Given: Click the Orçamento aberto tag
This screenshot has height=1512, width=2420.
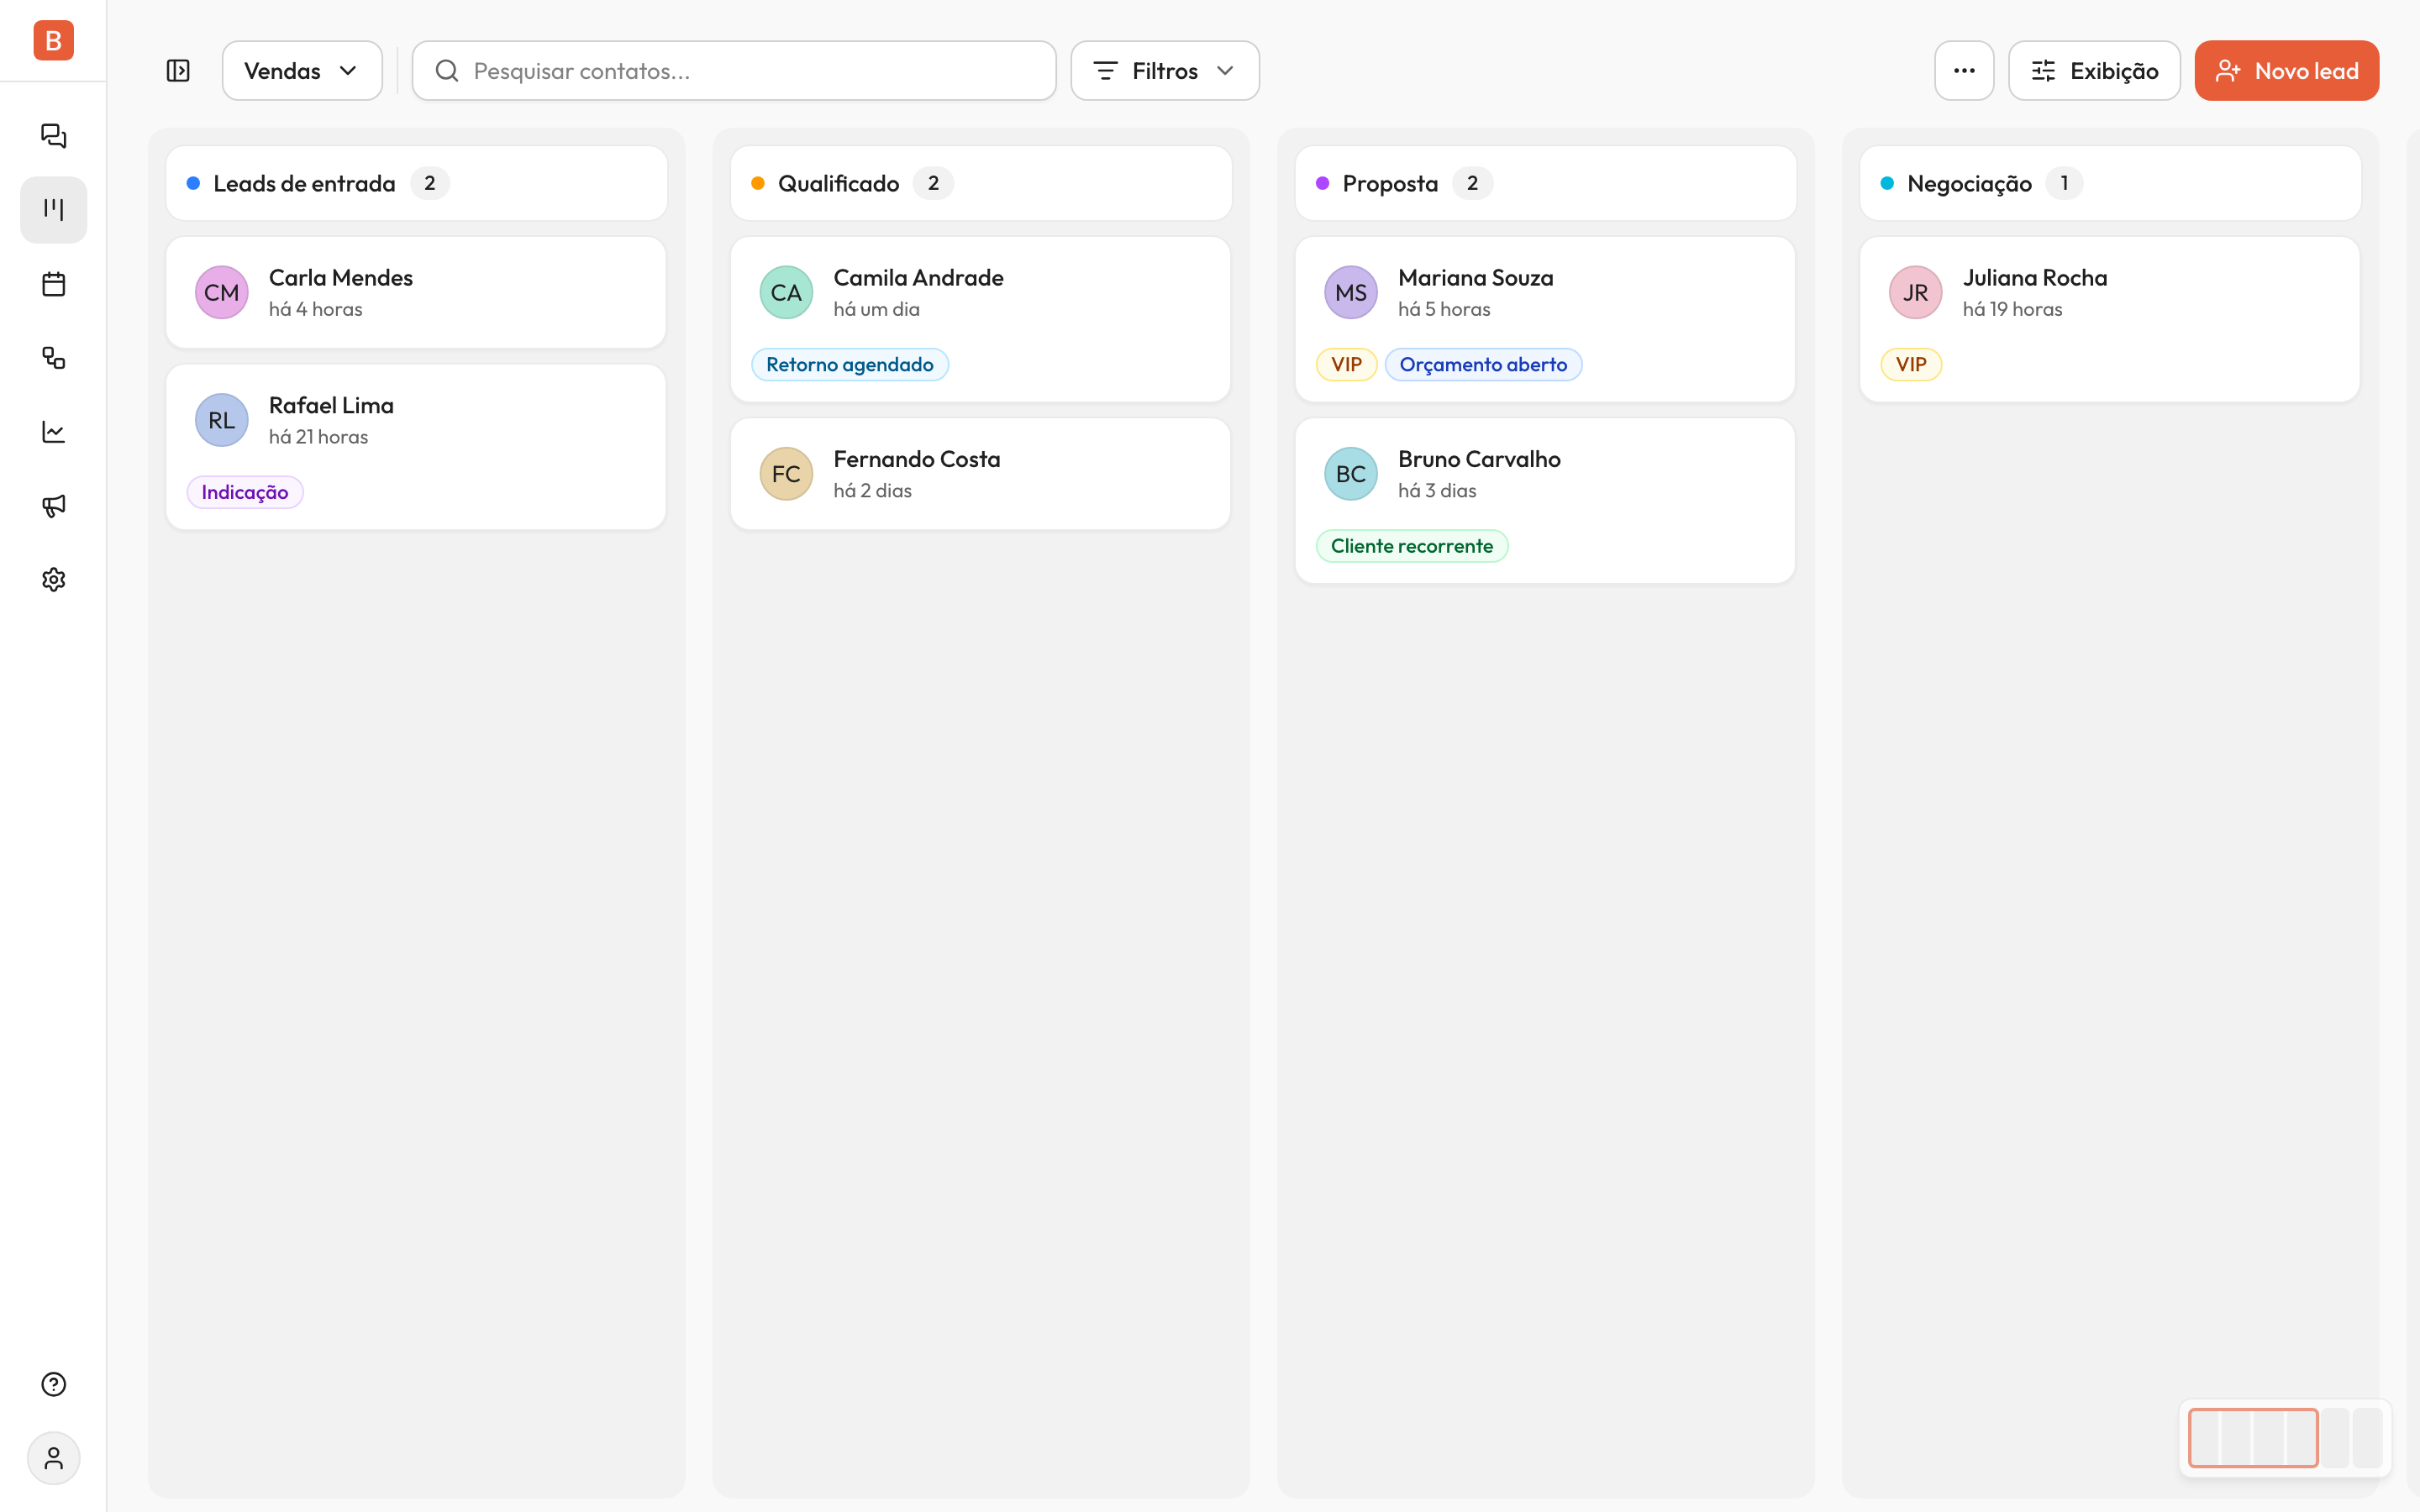Looking at the screenshot, I should click(x=1483, y=364).
